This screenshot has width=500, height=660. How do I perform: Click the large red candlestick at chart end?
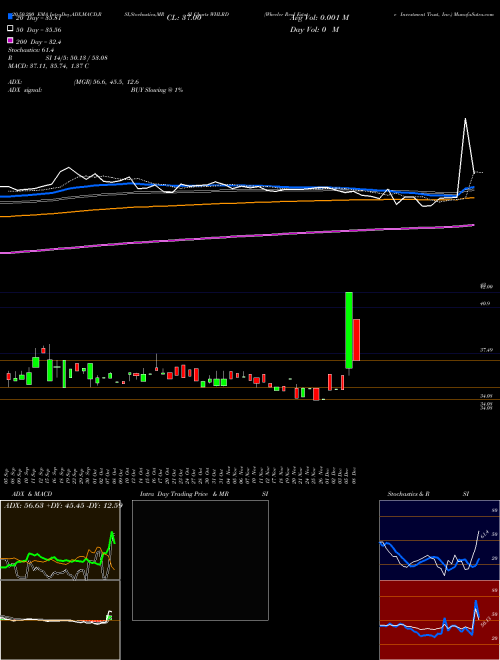(356, 340)
